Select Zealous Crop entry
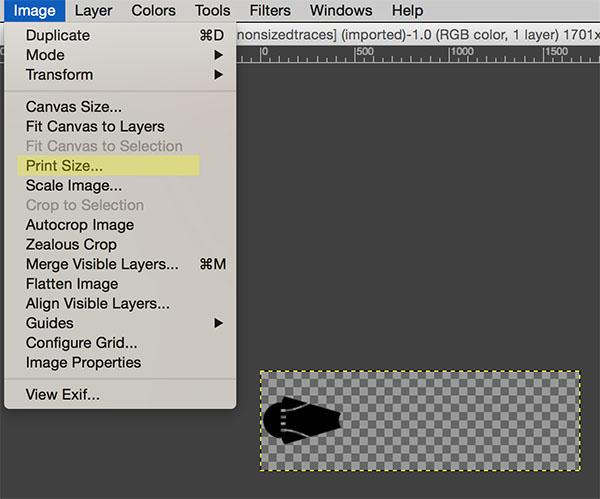 click(71, 244)
